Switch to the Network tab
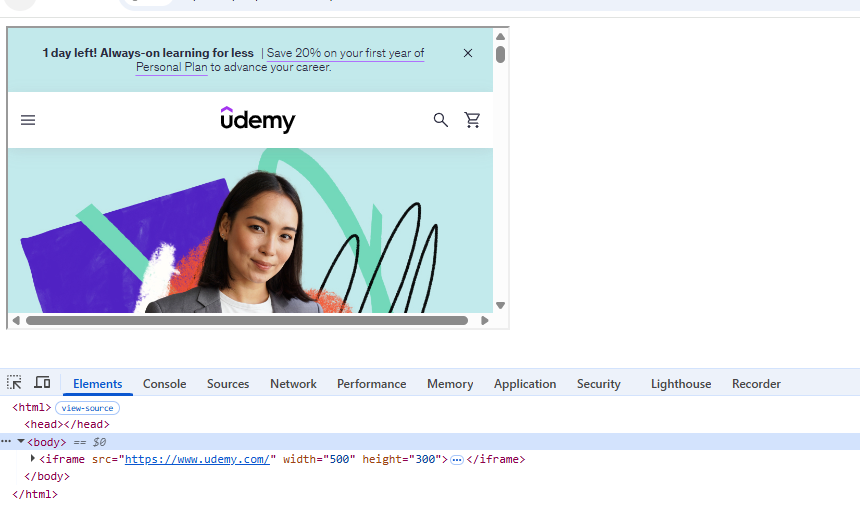This screenshot has height=509, width=860. 293,384
